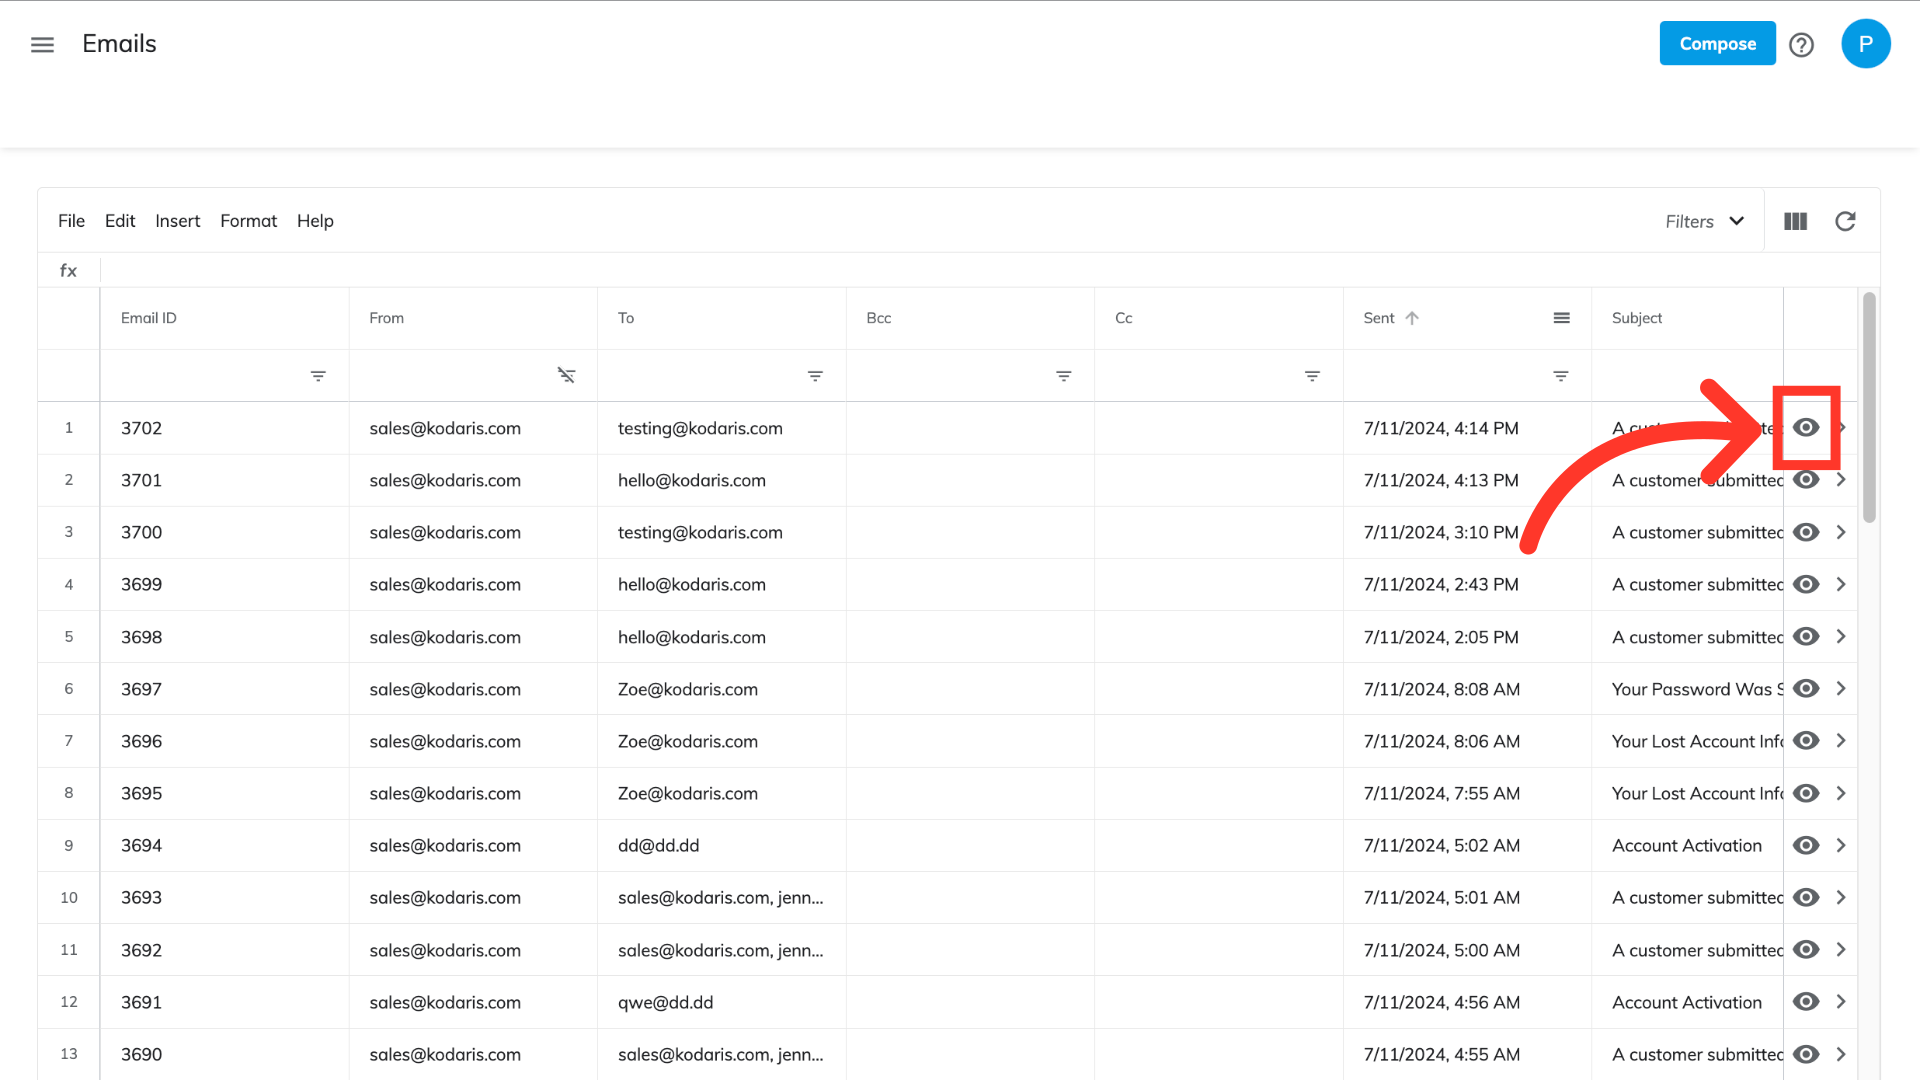Preview email 3697 with eye icon
This screenshot has width=1920, height=1080.
tap(1805, 689)
